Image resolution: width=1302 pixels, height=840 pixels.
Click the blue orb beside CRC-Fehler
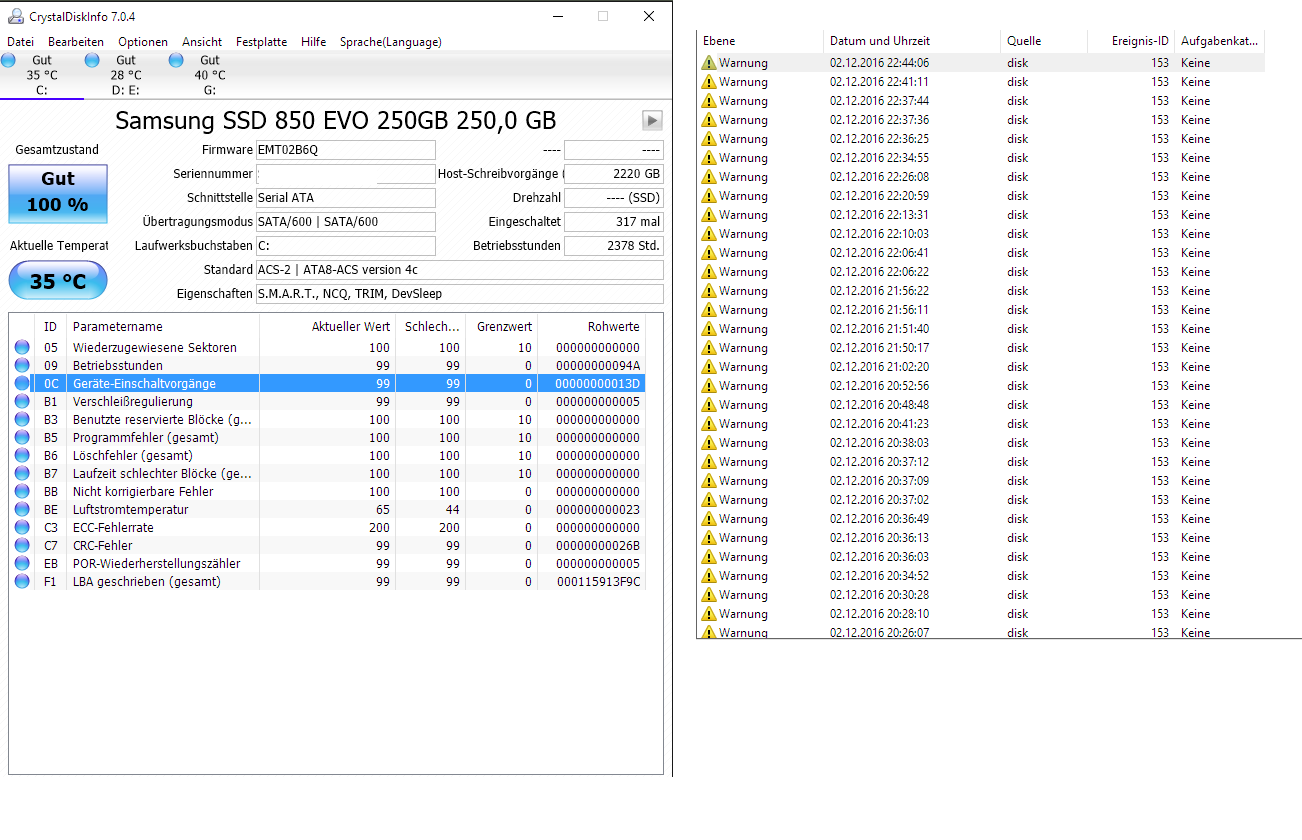22,546
